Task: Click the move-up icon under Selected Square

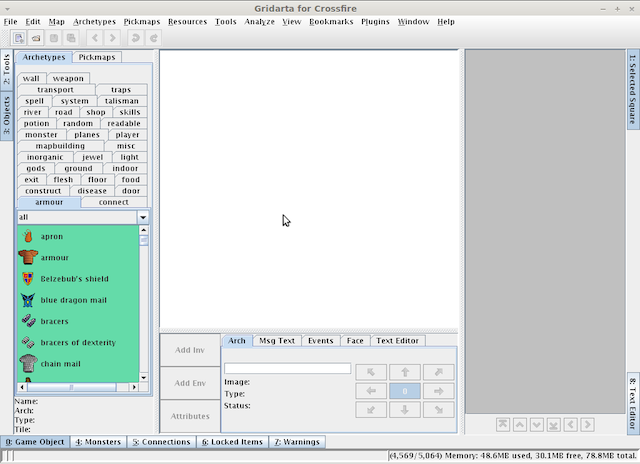Action: point(520,425)
